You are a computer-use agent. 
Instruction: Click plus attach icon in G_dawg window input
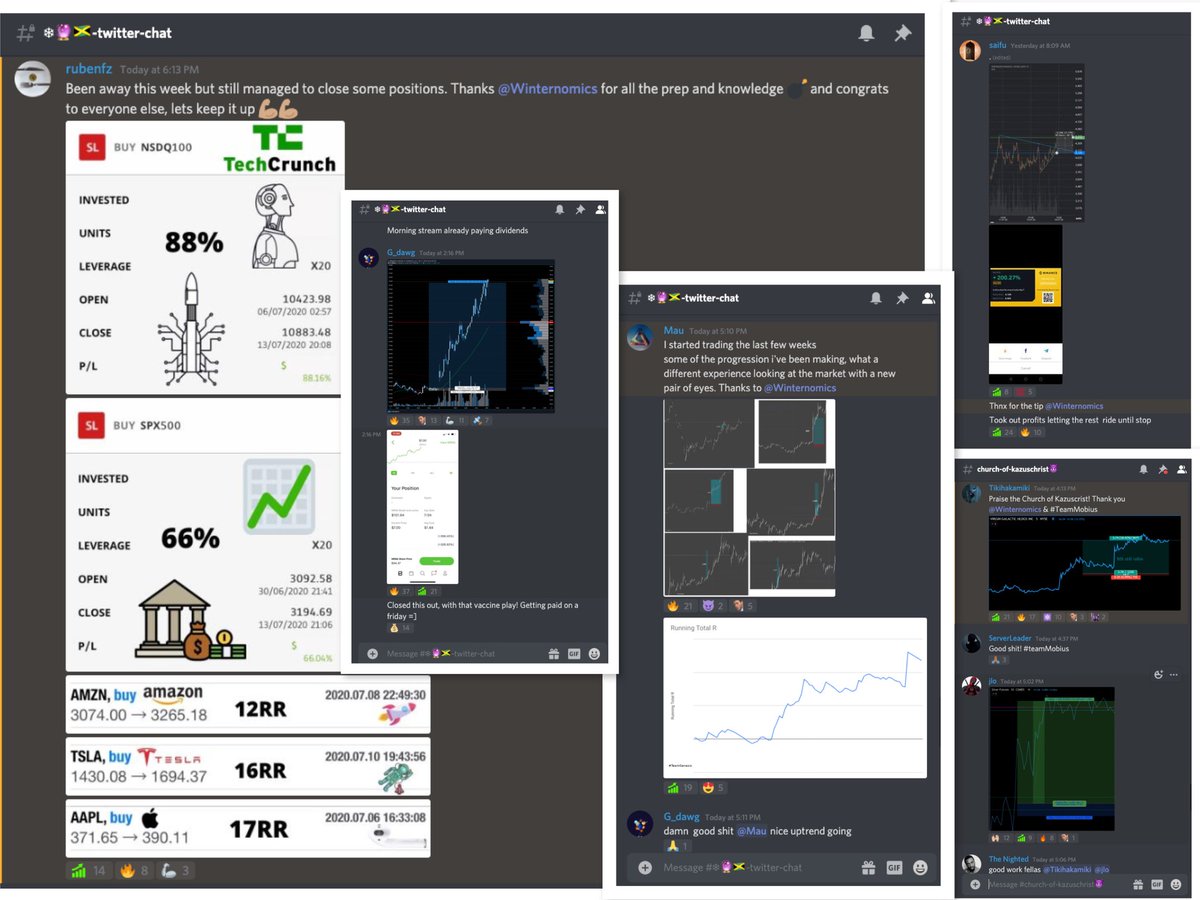click(372, 654)
